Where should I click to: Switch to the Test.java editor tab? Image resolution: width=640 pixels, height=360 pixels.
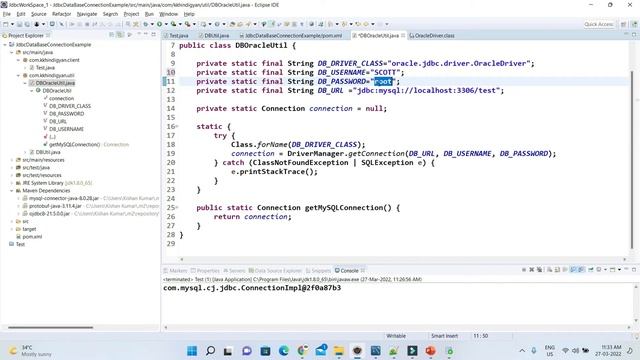tap(178, 36)
